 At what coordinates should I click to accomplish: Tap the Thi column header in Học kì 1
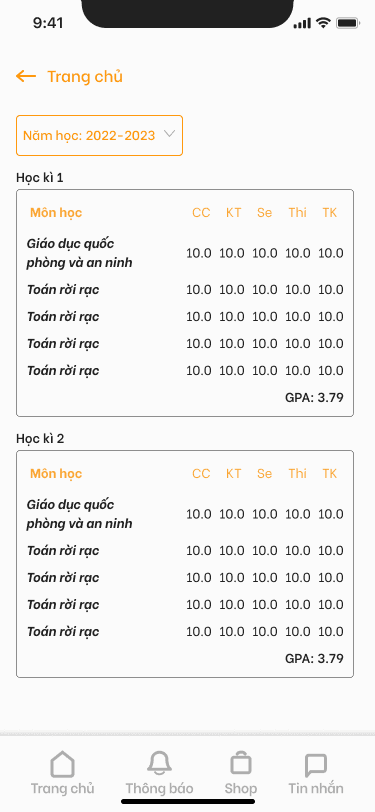coord(298,213)
